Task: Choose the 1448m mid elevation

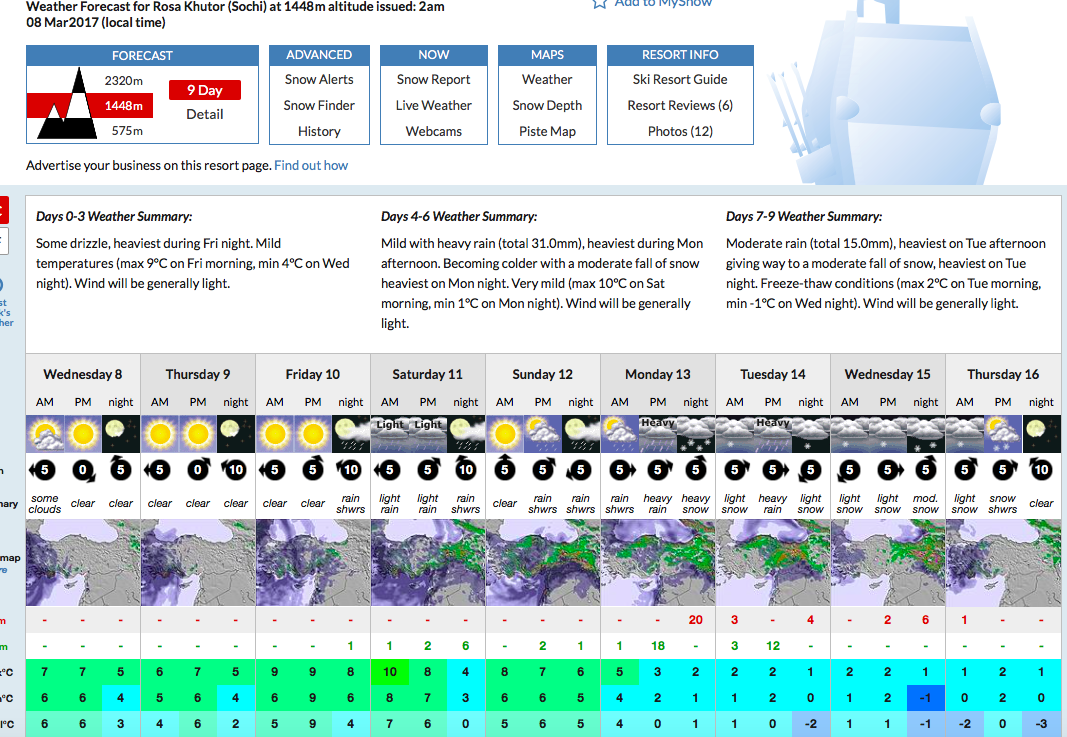Action: pos(124,105)
